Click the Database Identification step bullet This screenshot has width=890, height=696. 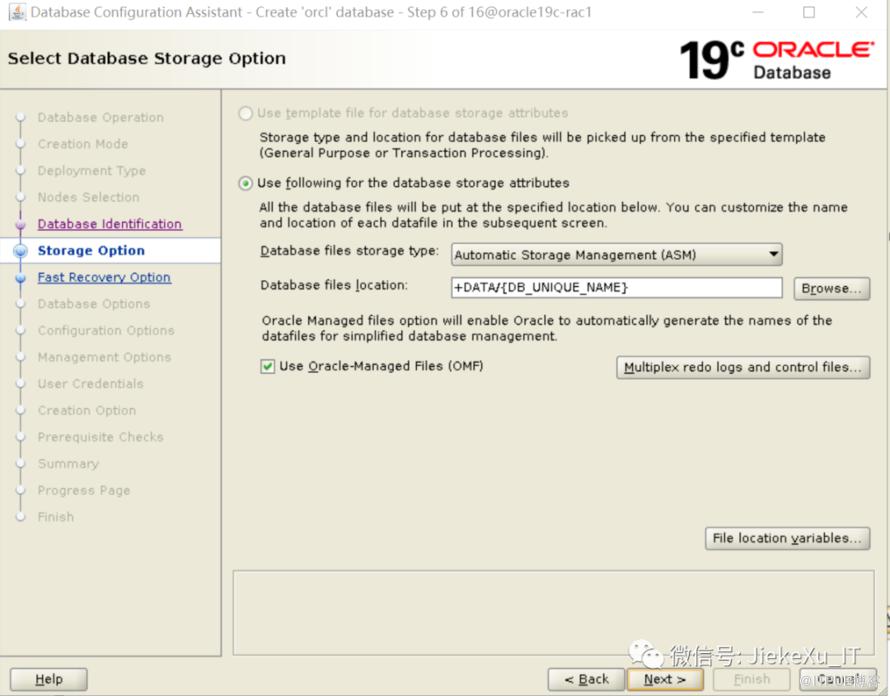coord(20,225)
